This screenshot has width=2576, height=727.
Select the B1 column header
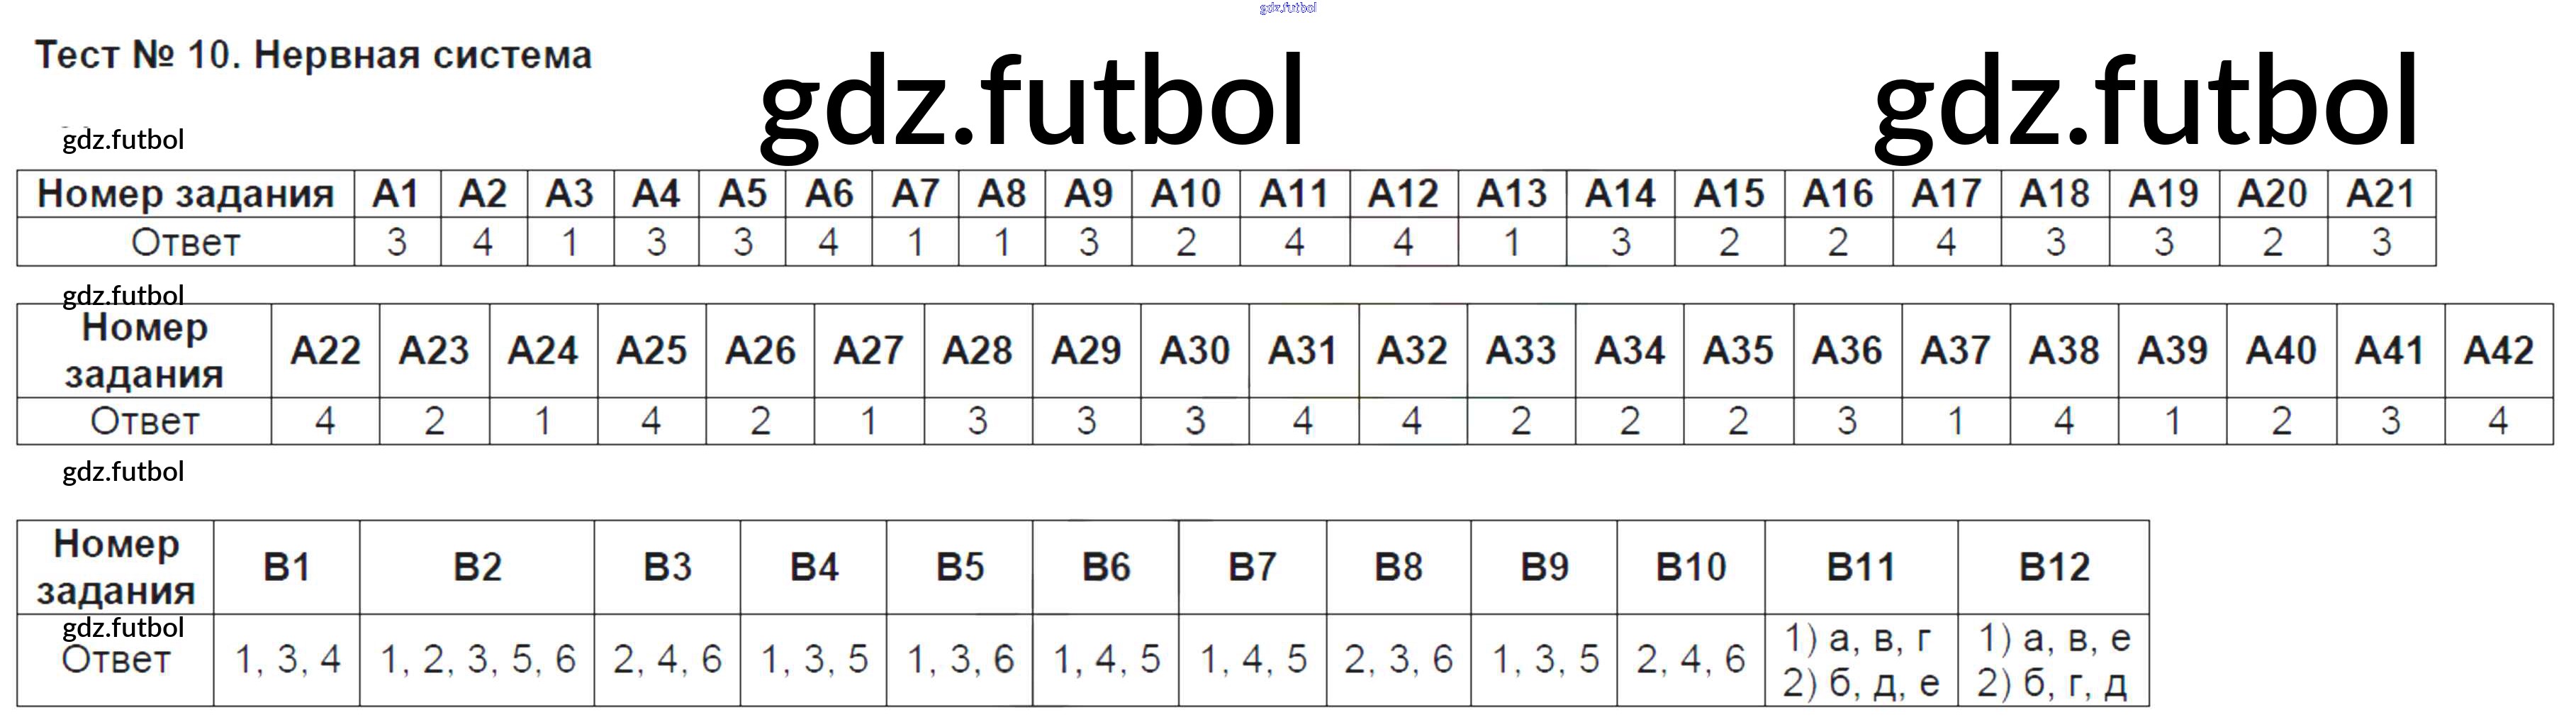tap(286, 567)
